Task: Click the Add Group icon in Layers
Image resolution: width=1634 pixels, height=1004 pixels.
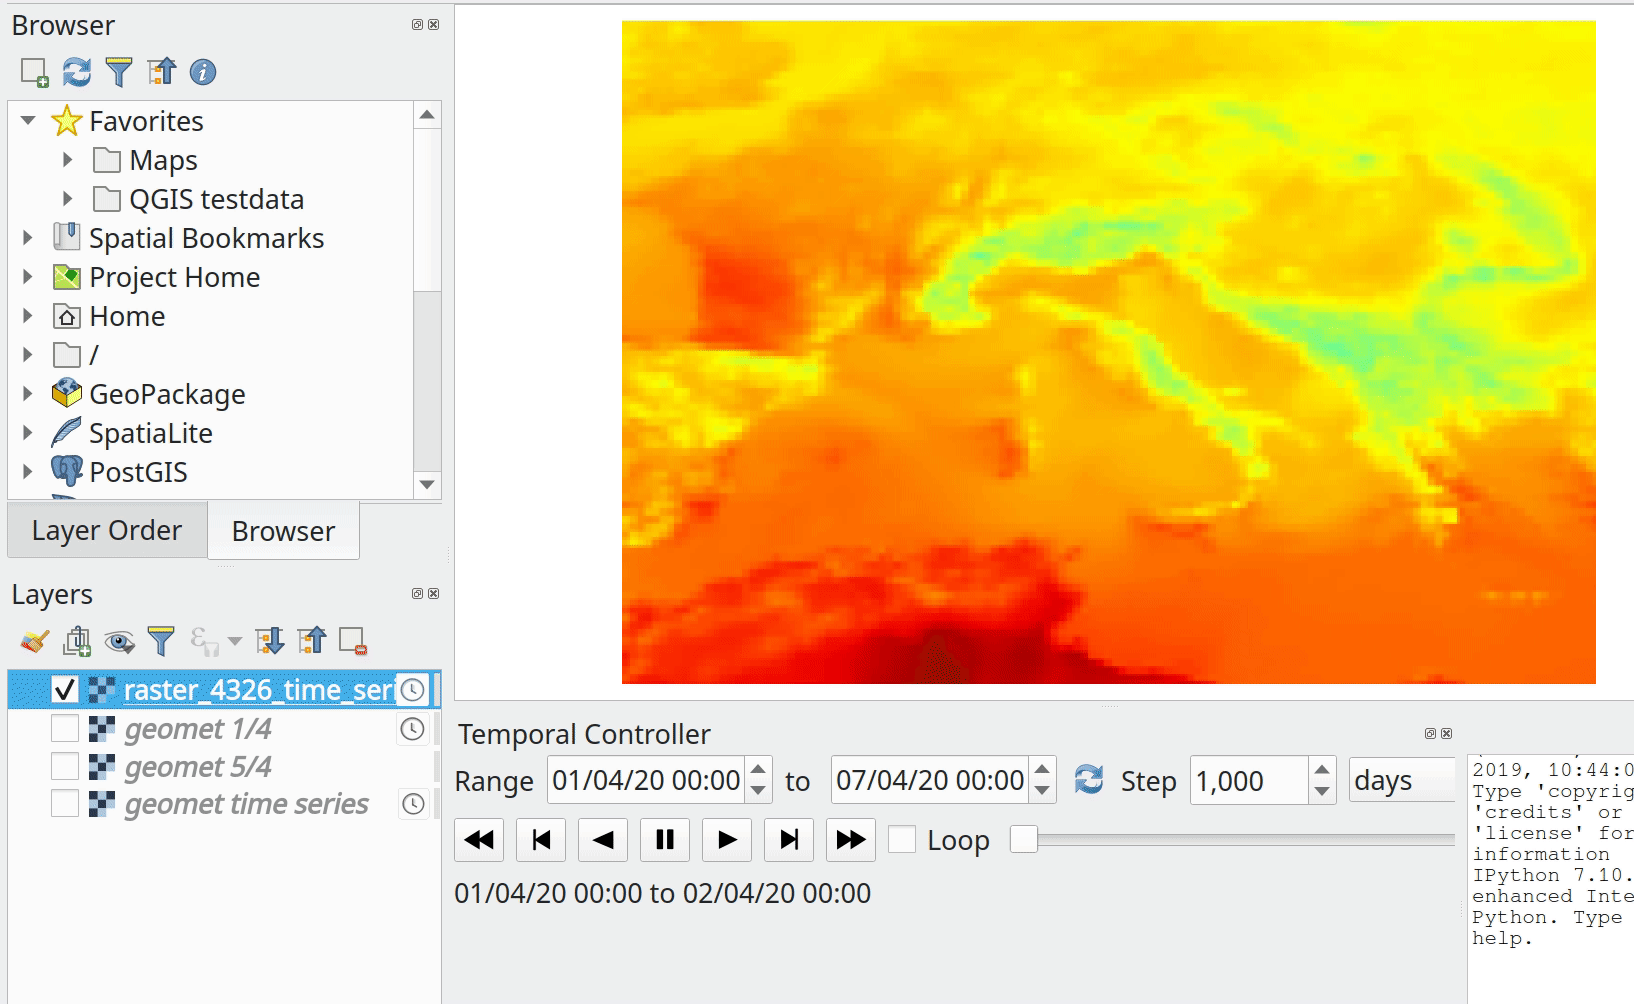Action: coord(77,641)
